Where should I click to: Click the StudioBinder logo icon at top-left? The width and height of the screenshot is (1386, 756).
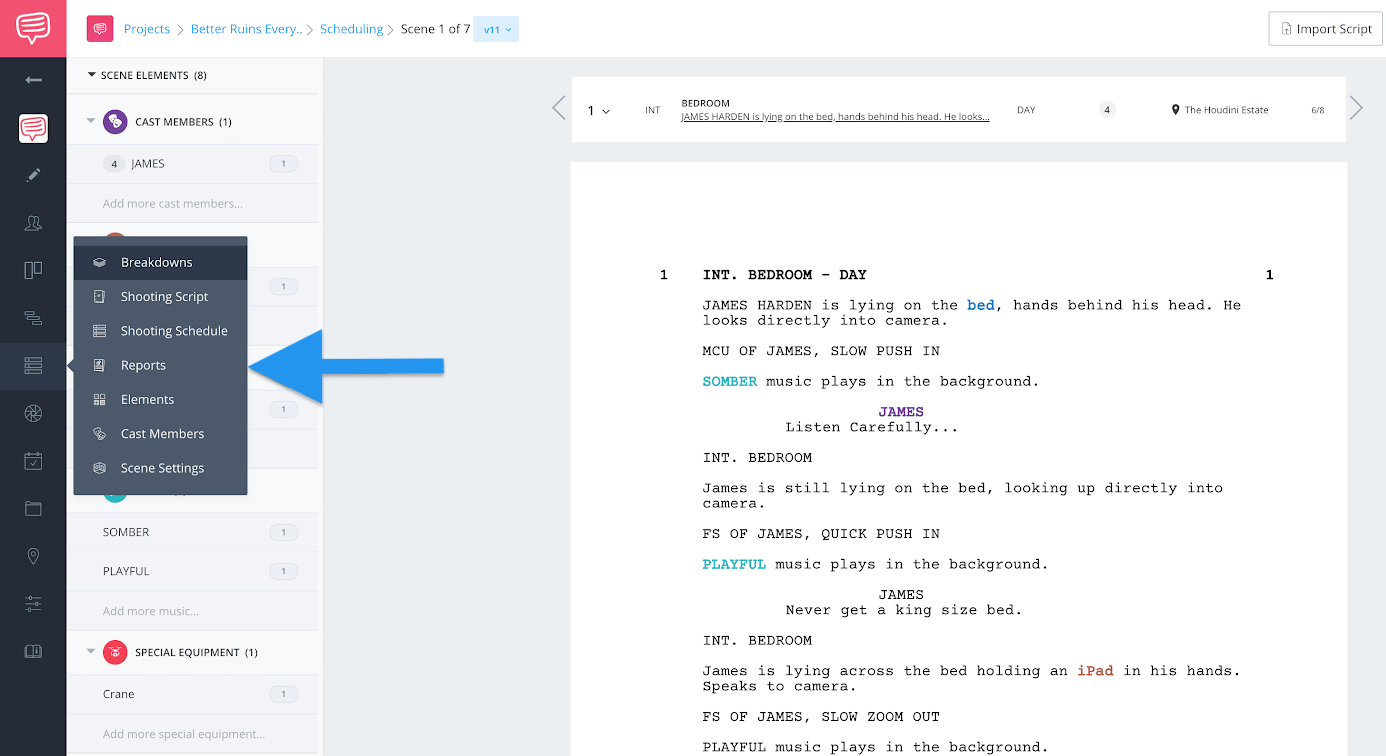click(x=33, y=28)
